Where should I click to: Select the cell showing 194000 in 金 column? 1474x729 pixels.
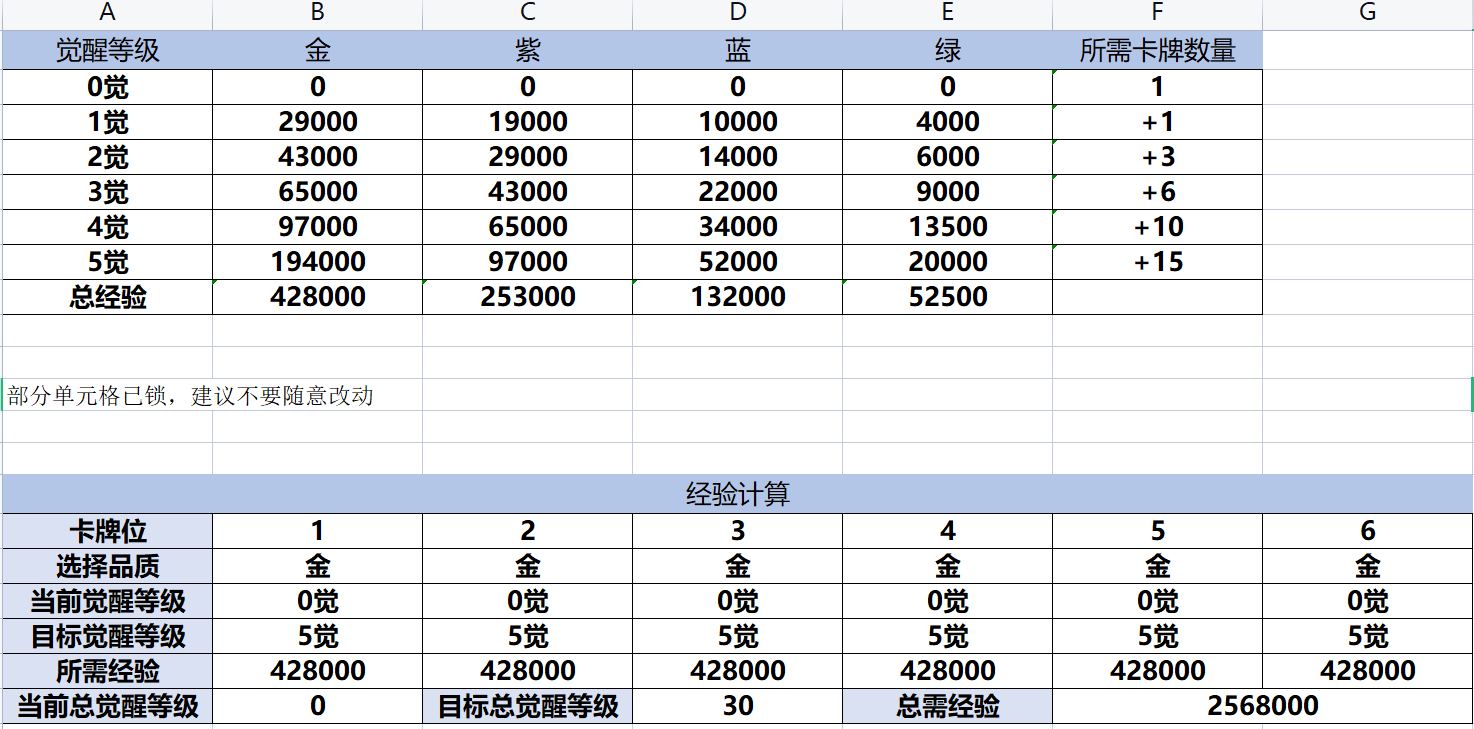tap(317, 261)
